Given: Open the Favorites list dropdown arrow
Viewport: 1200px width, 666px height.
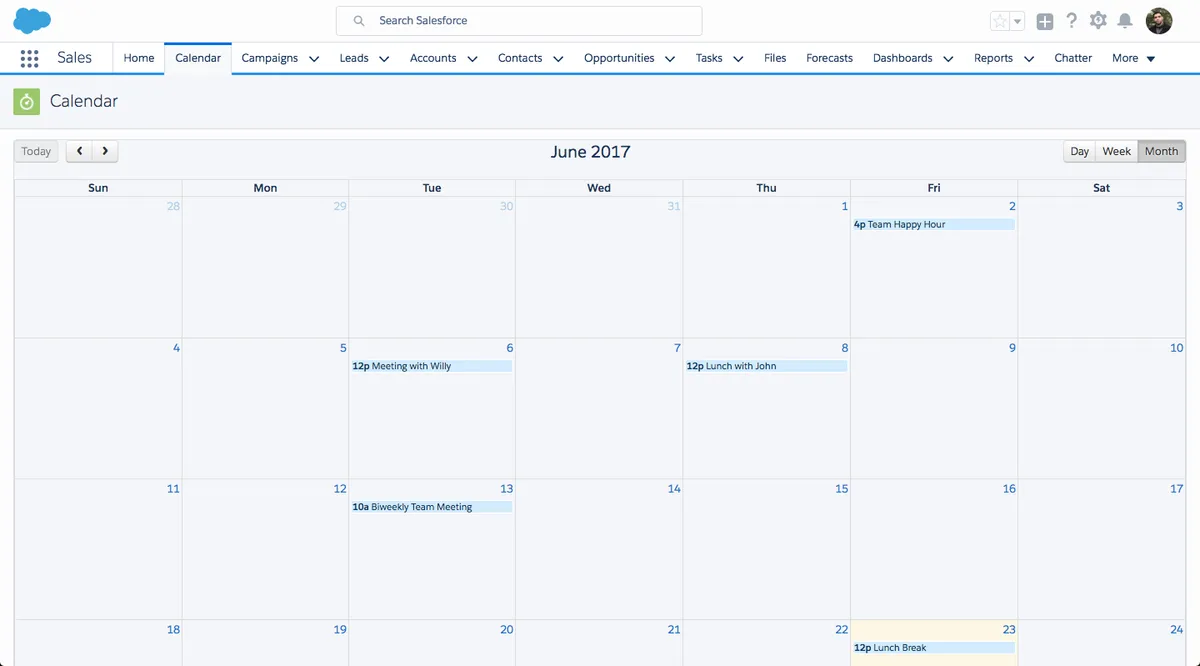Looking at the screenshot, I should [1018, 21].
